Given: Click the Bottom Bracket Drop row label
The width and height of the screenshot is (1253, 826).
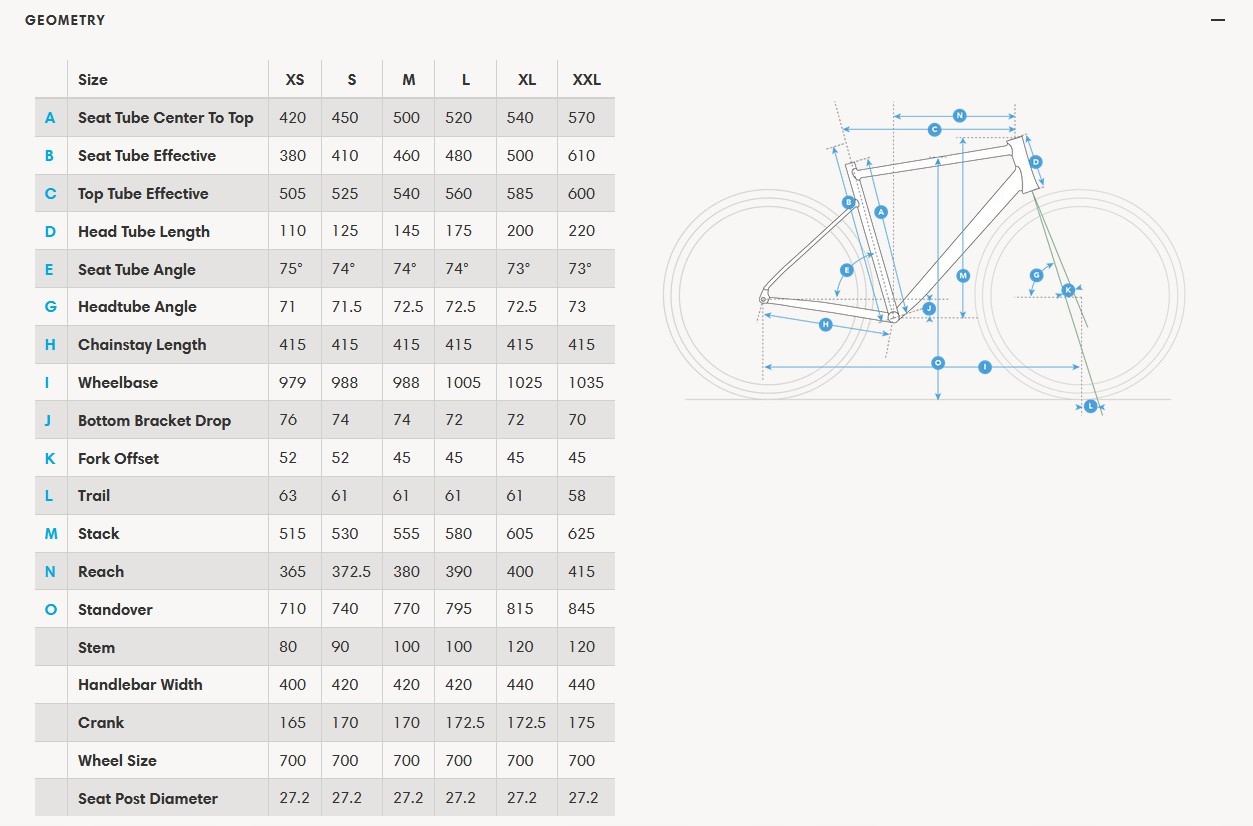Looking at the screenshot, I should coord(154,421).
